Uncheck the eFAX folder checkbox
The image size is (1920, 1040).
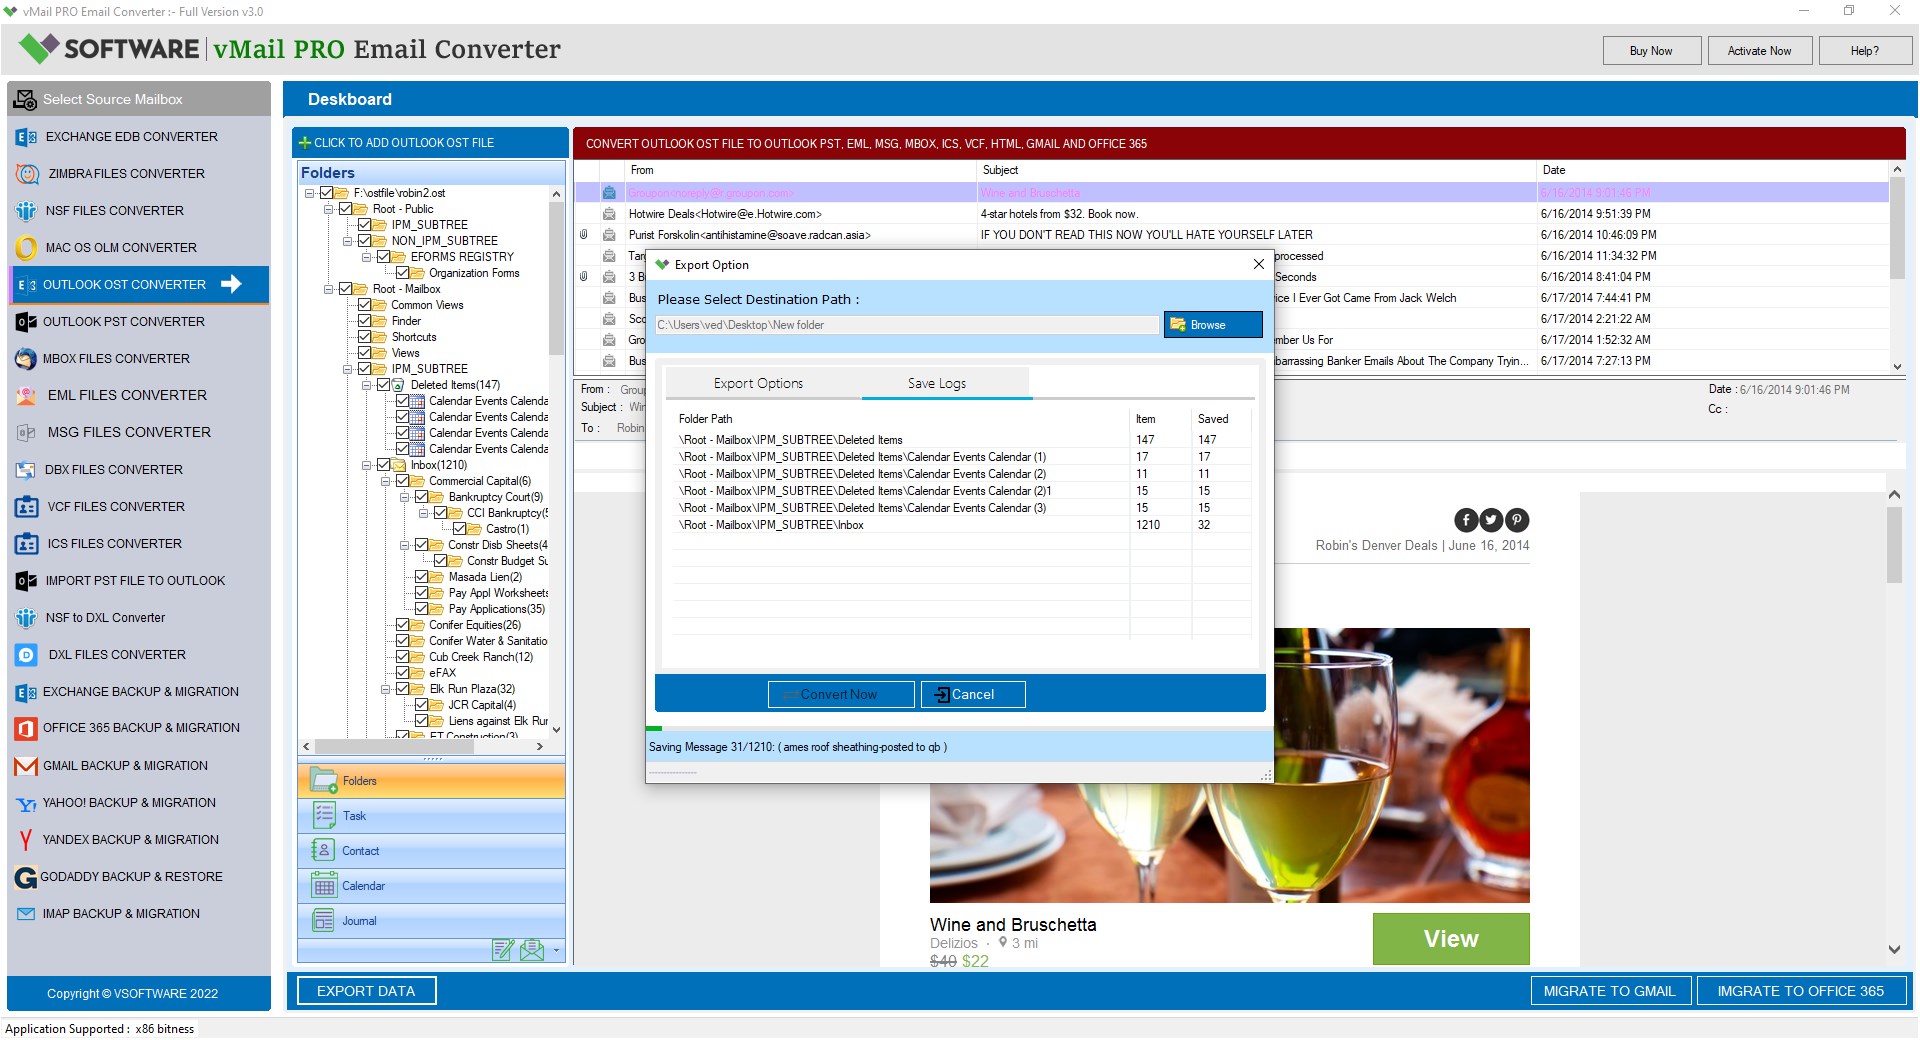coord(403,673)
